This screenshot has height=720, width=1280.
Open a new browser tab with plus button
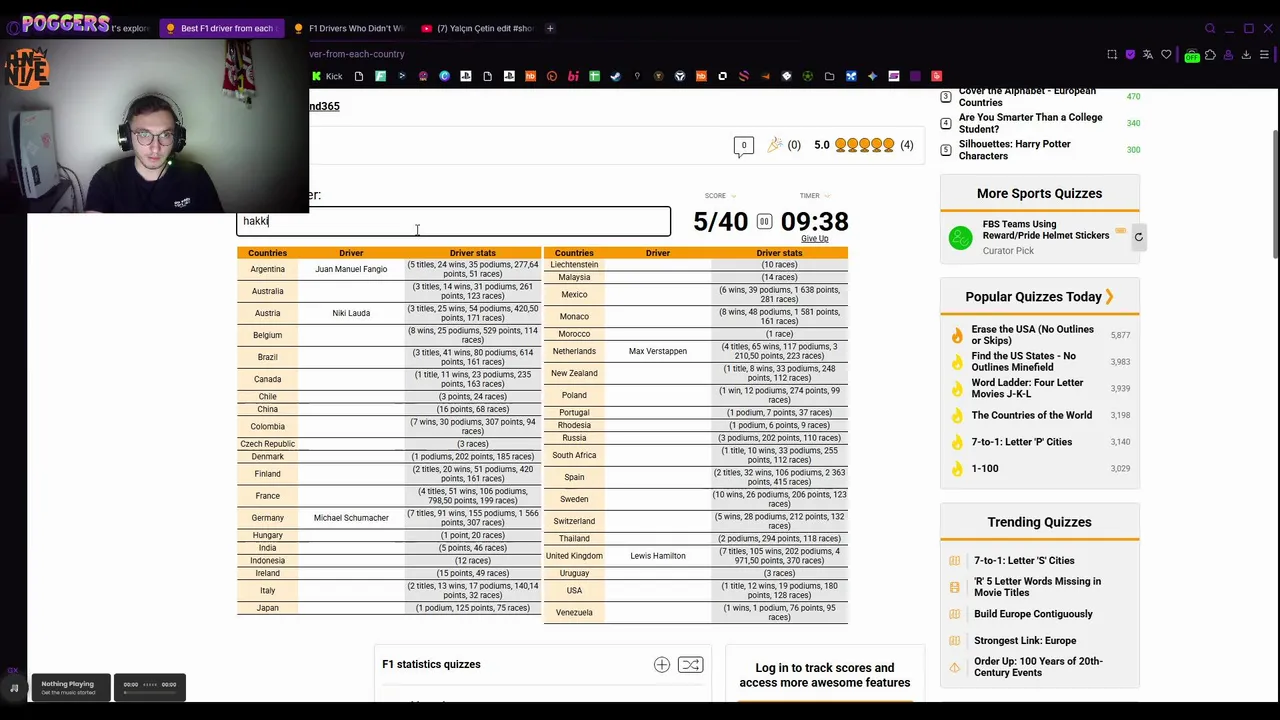click(550, 28)
